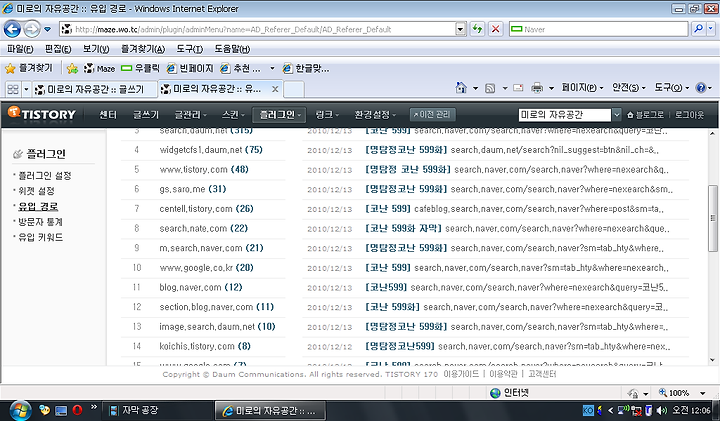720x421 pixels.
Task: Open the 페이지(P) command menu
Action: [582, 88]
